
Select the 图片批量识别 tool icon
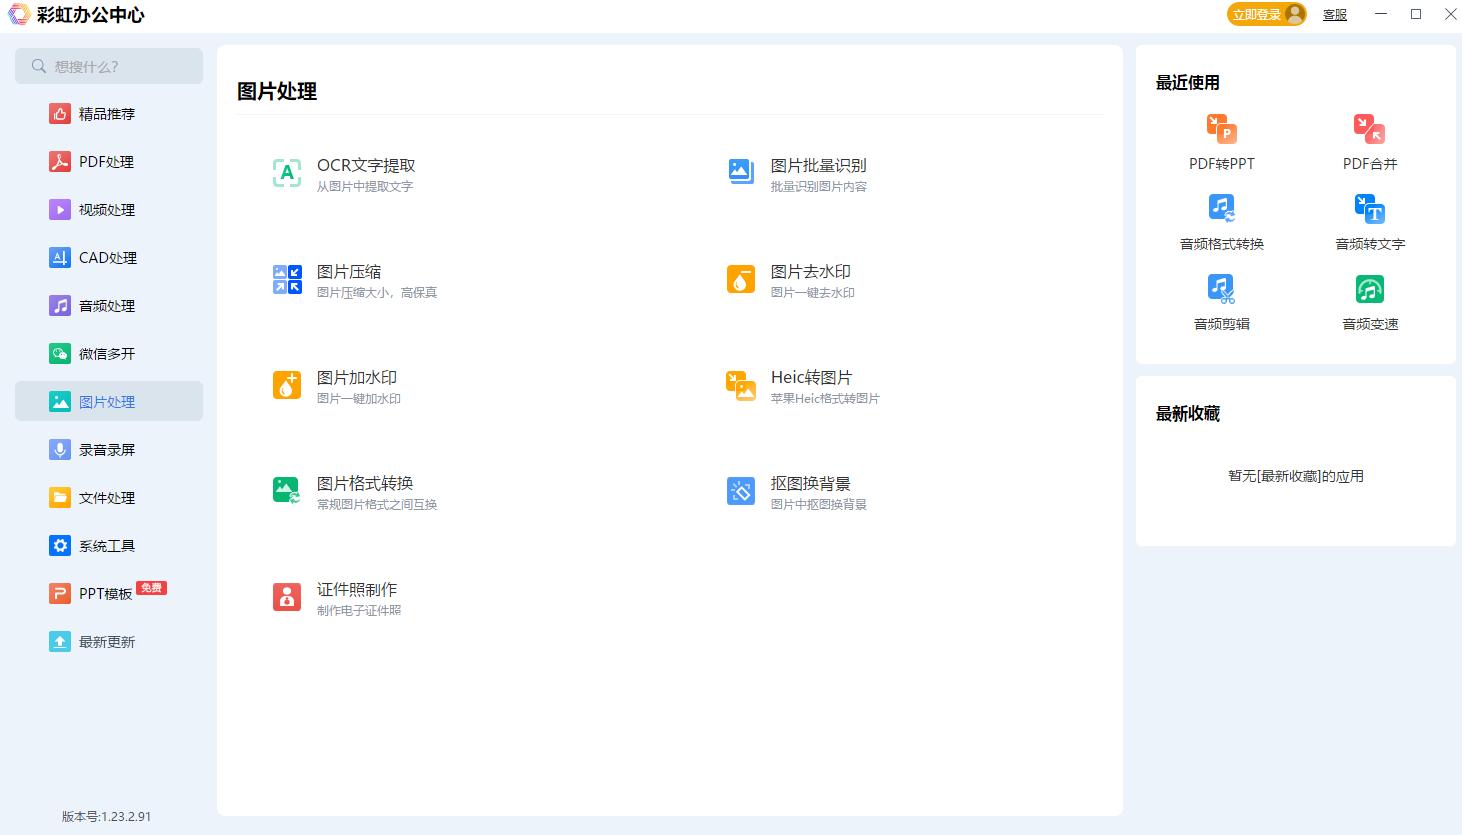pyautogui.click(x=740, y=171)
